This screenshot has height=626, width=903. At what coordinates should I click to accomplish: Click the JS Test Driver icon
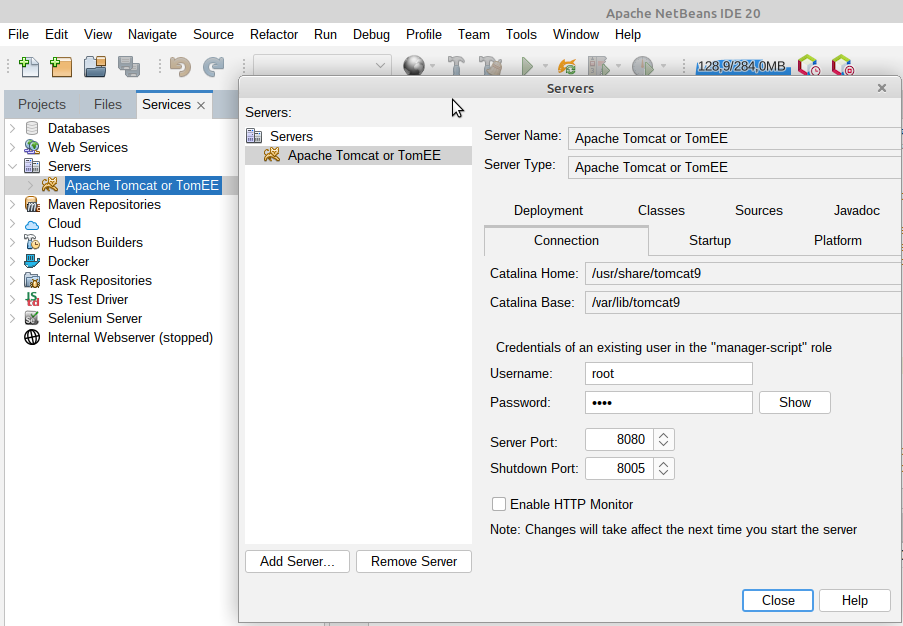(x=32, y=299)
